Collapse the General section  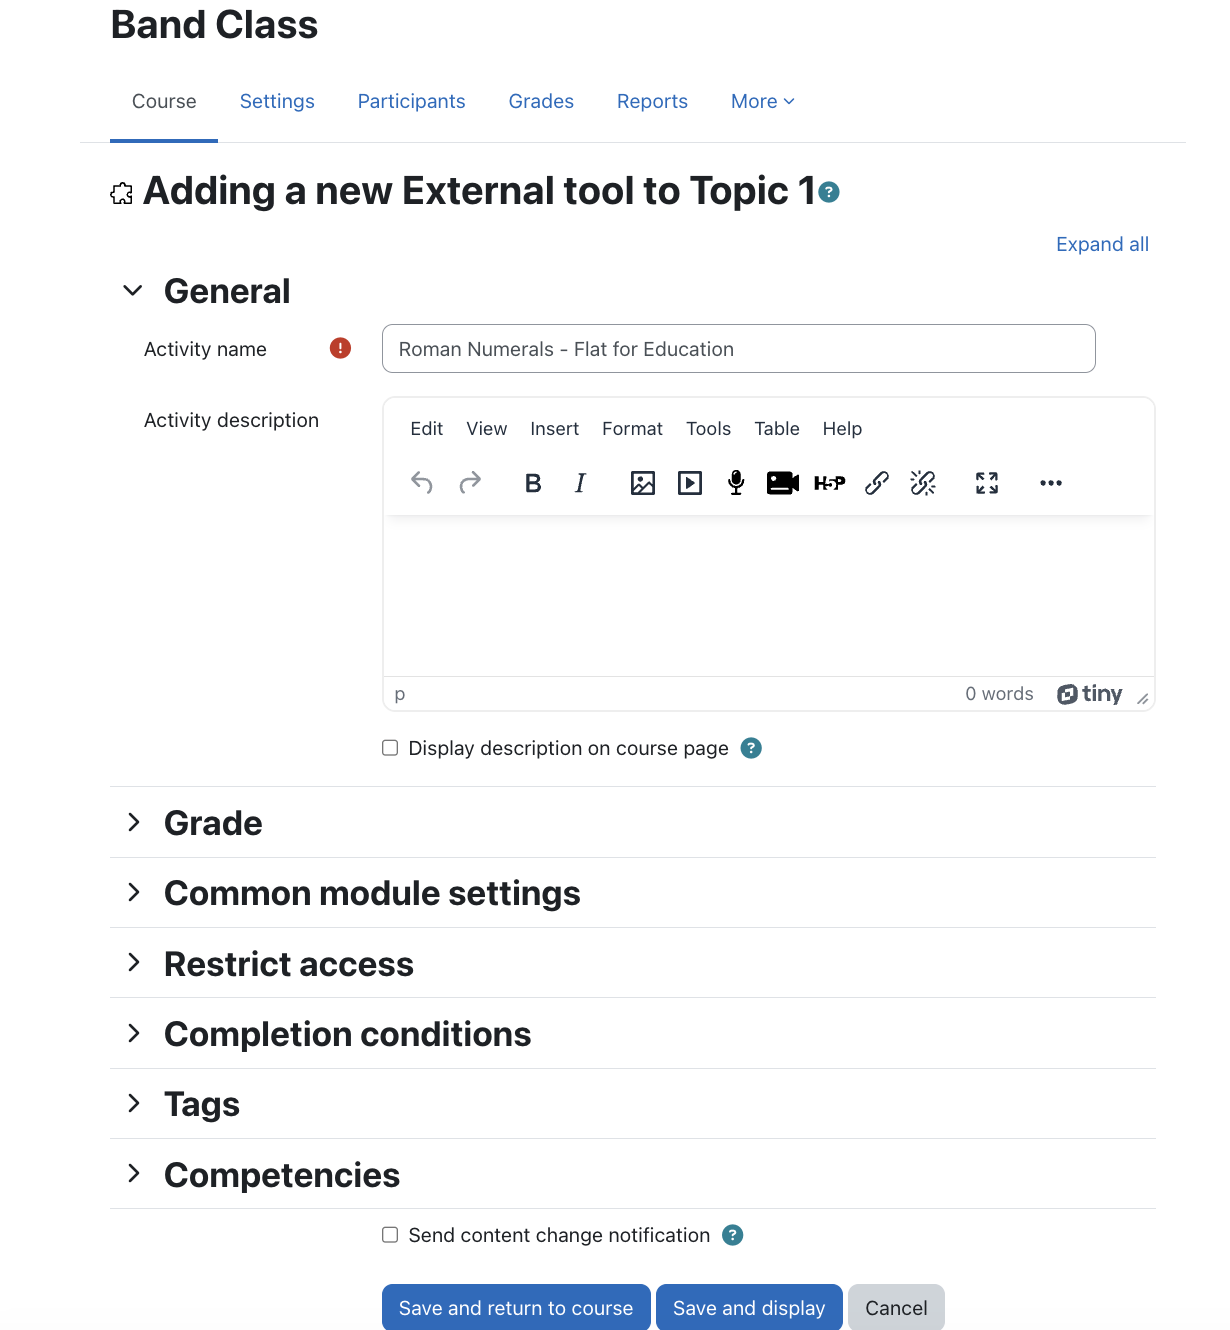coord(133,291)
